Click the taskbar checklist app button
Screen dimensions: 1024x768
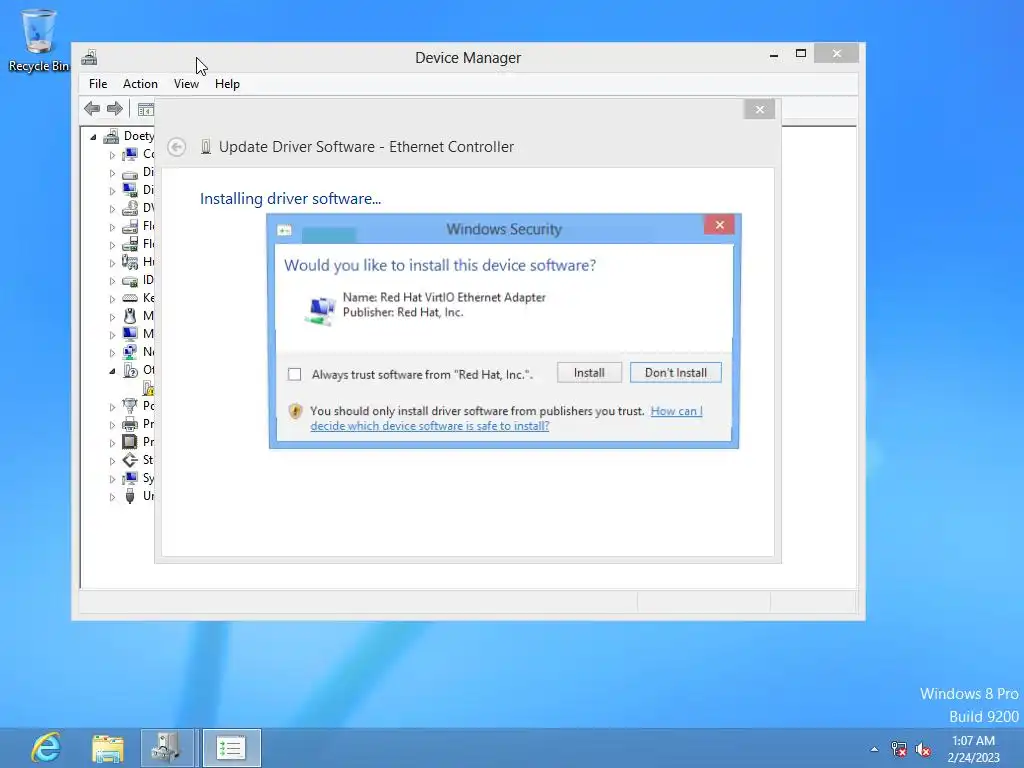coord(231,748)
